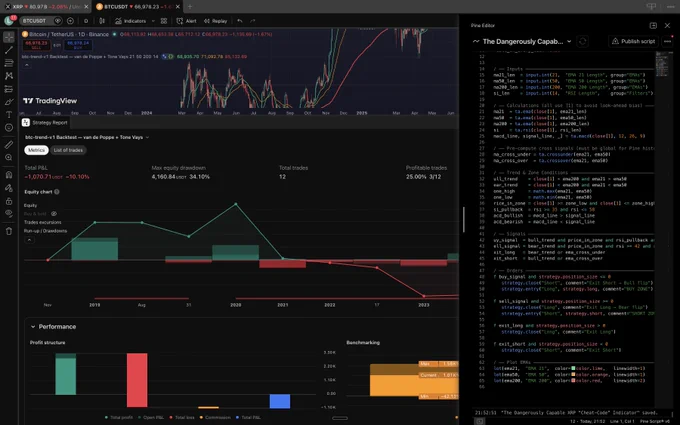Open the forecasting and measurement tools
This screenshot has width=680, height=425.
tap(9, 89)
